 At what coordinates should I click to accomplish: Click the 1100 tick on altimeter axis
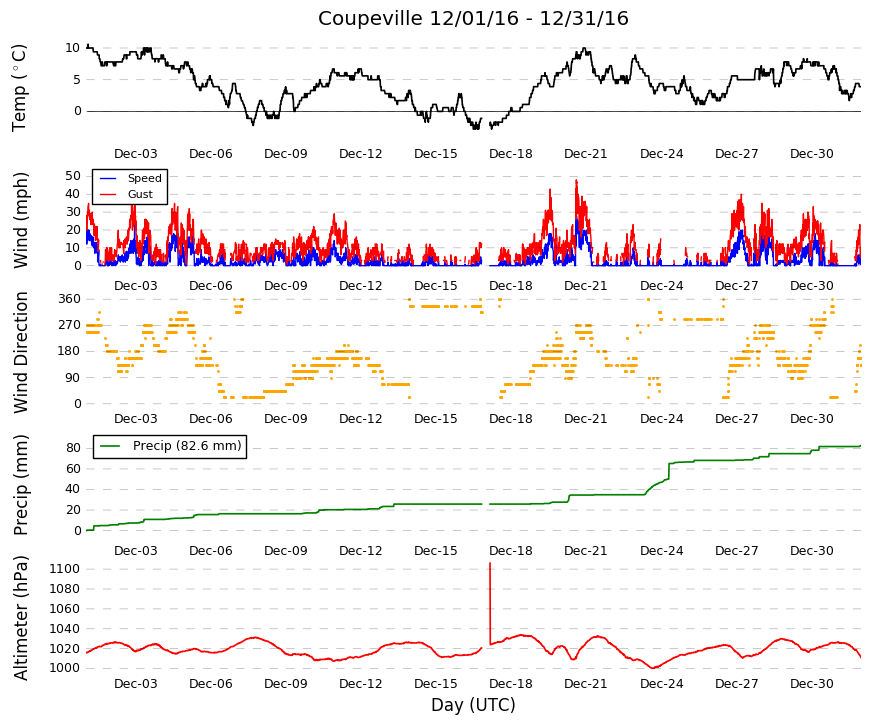pyautogui.click(x=64, y=569)
